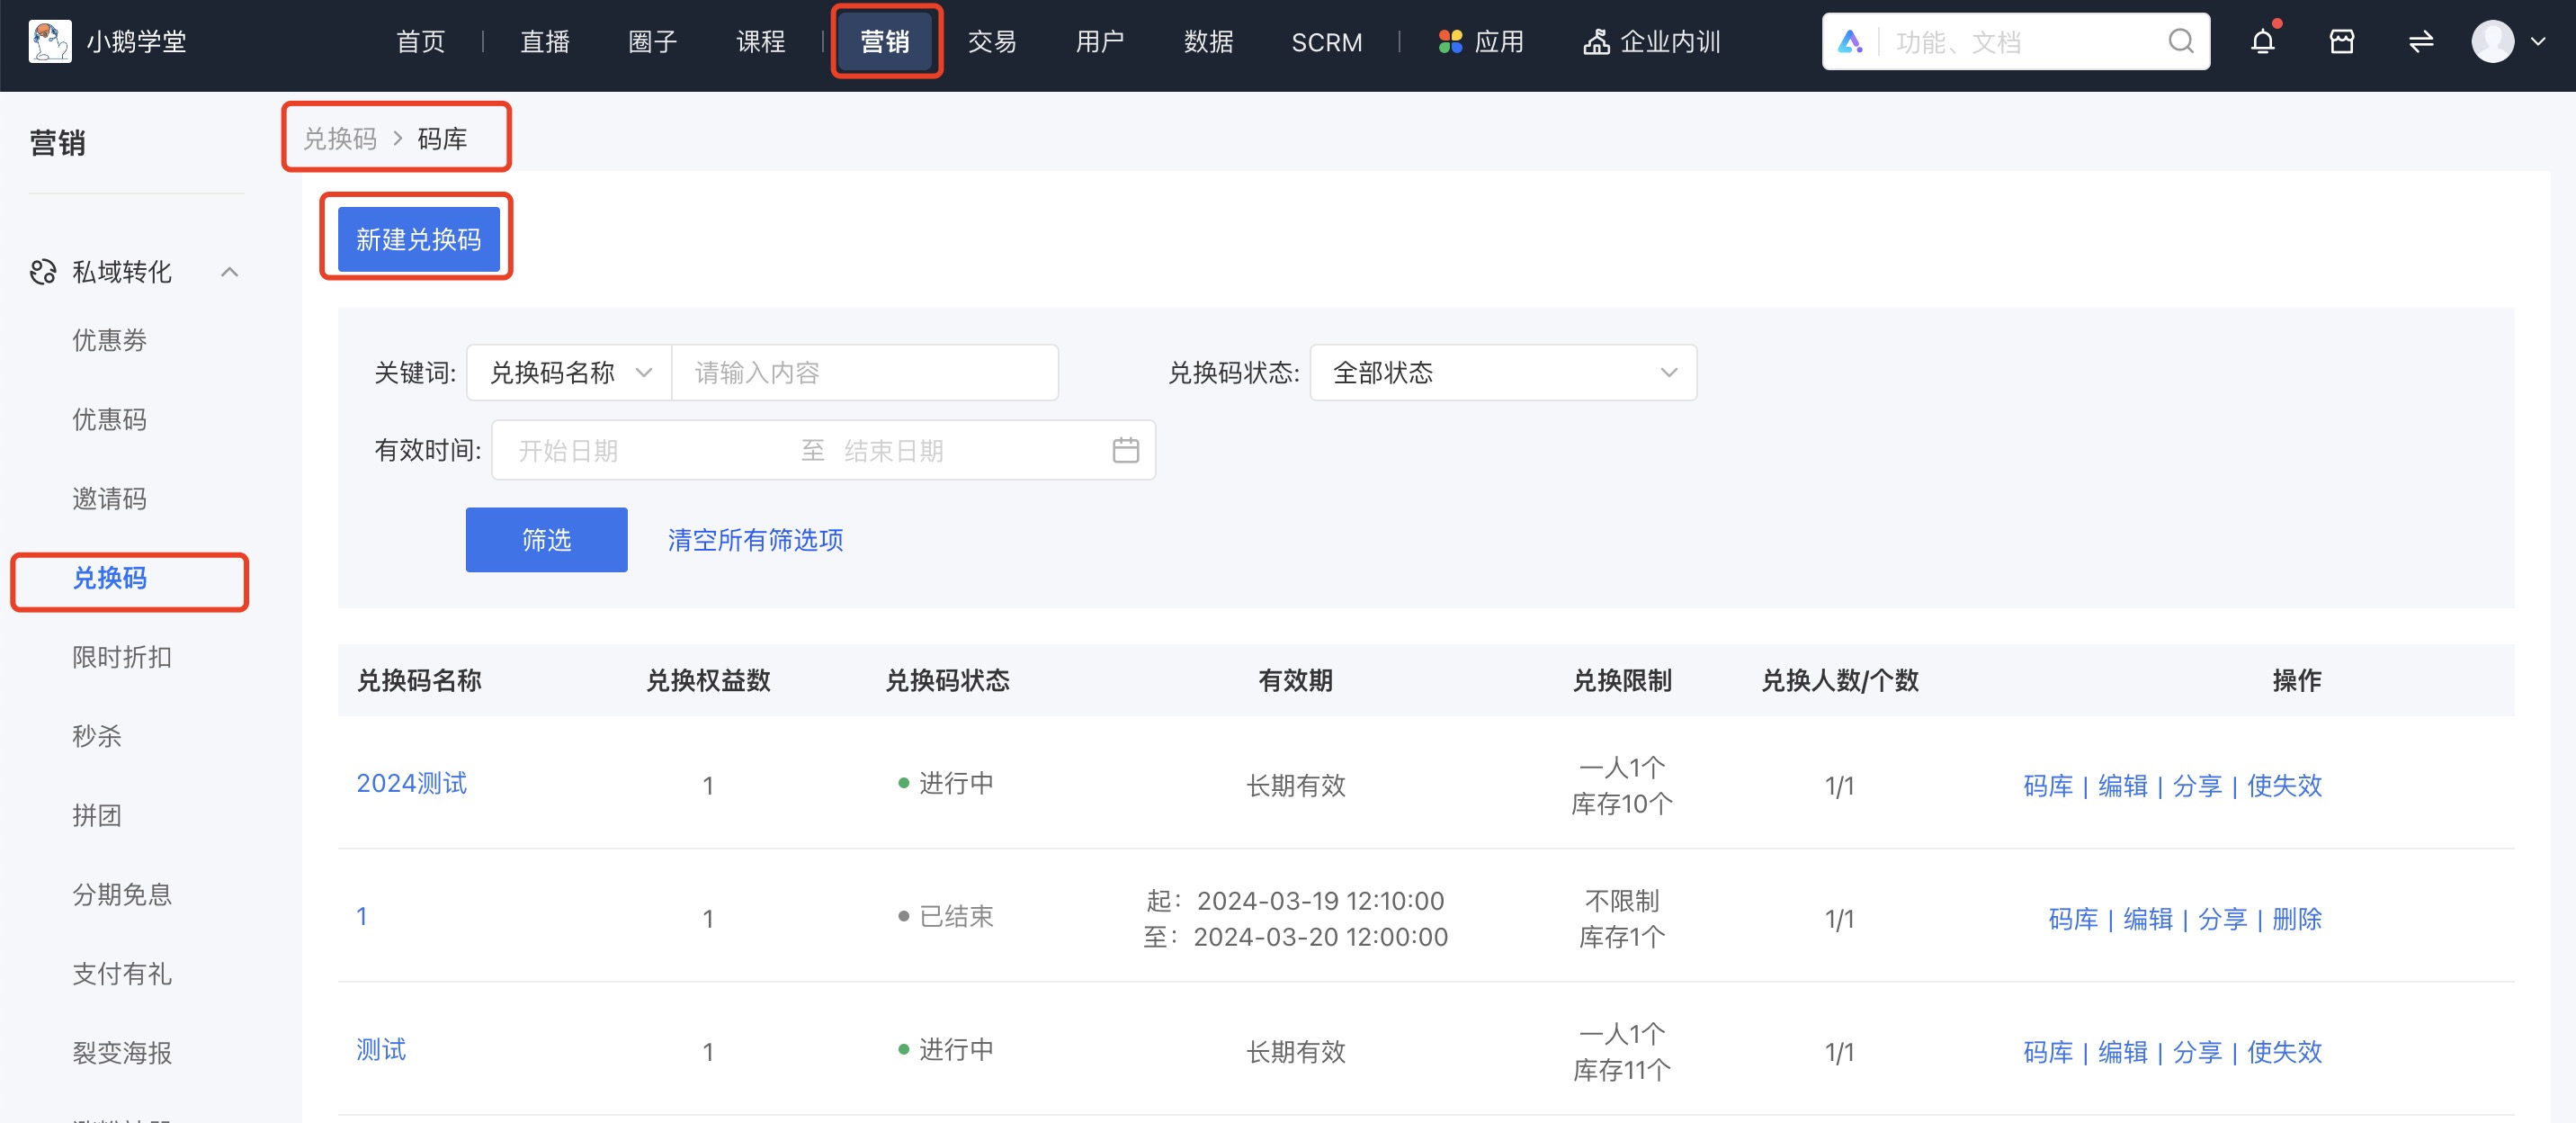The height and width of the screenshot is (1123, 2576).
Task: Collapse the 私域转化 sidebar section
Action: 231,271
